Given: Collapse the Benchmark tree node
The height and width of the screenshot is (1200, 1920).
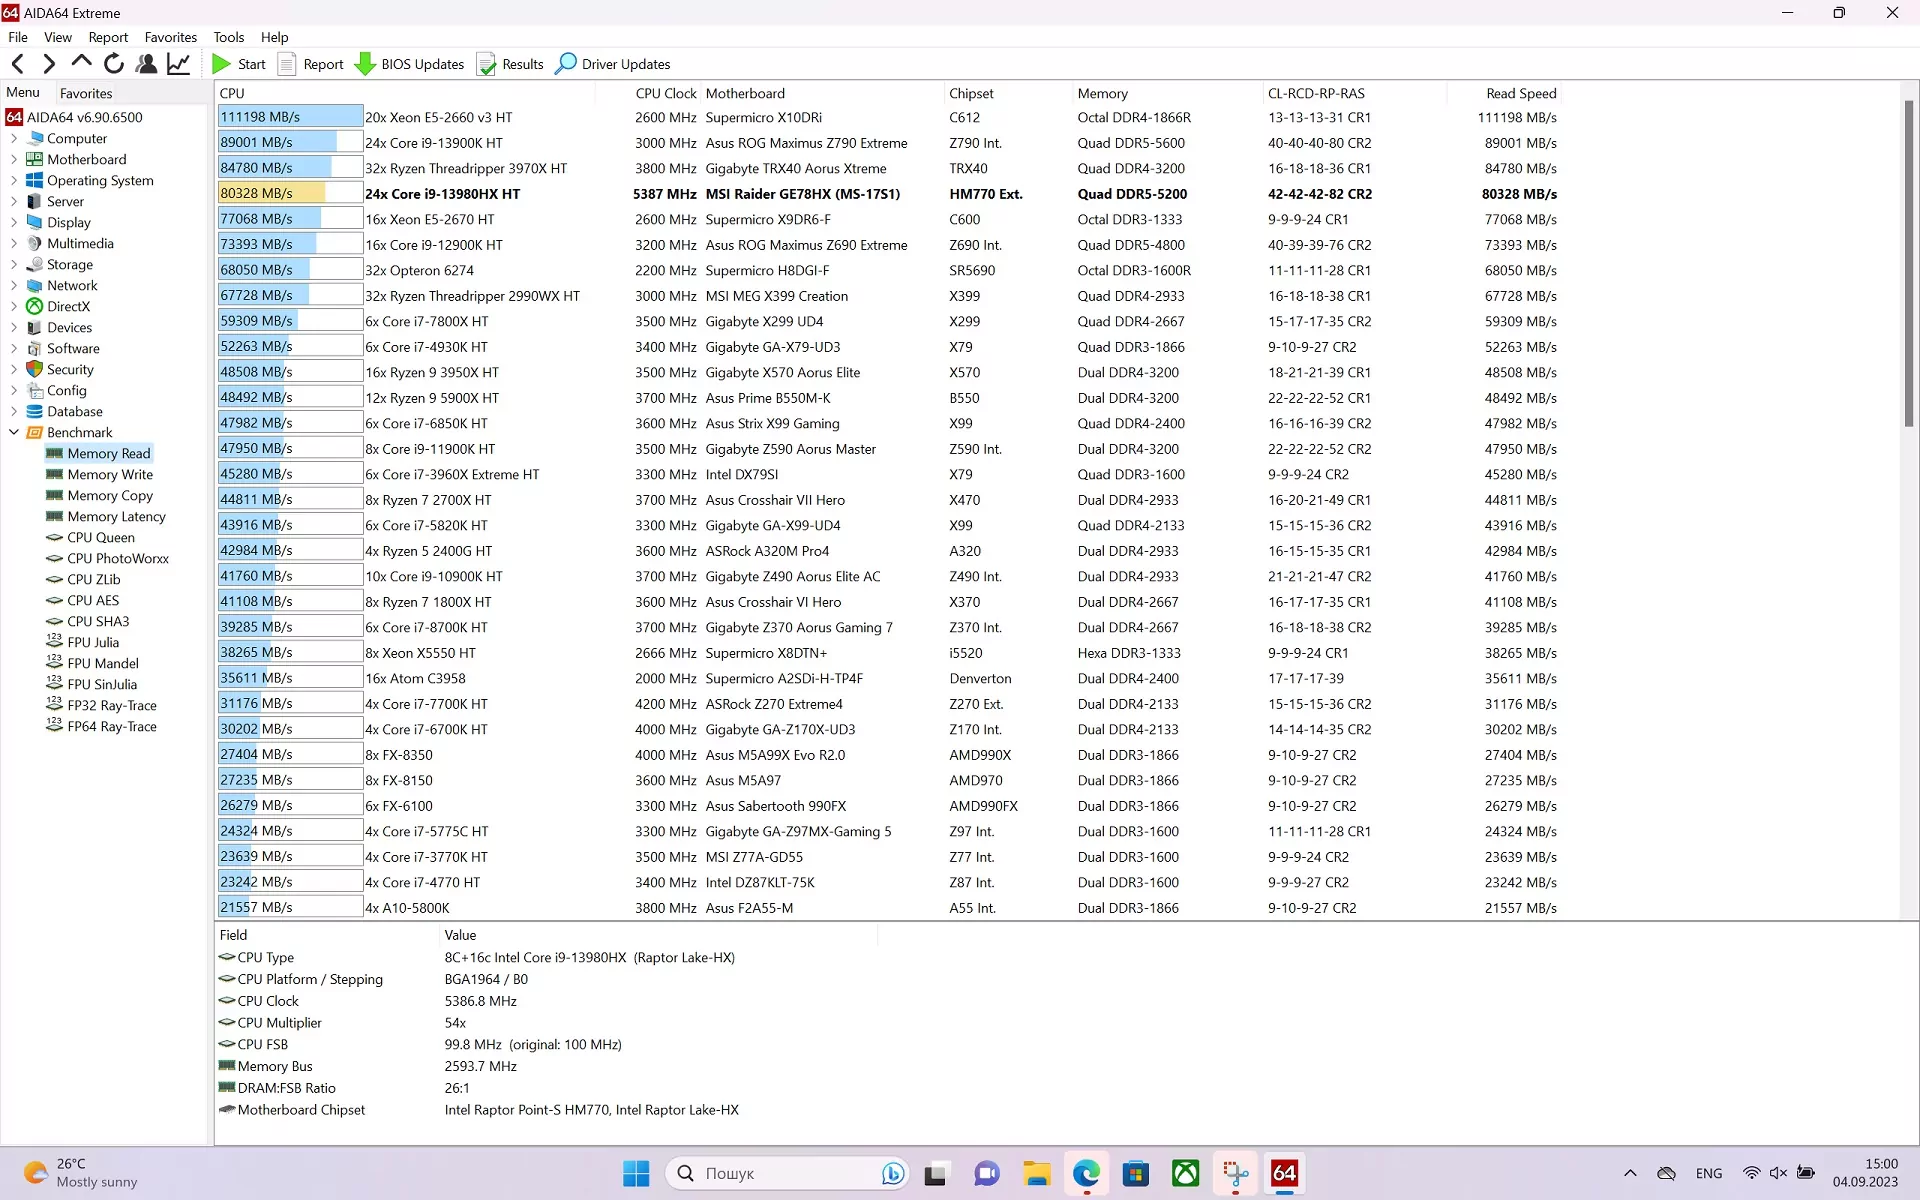Looking at the screenshot, I should pyautogui.click(x=14, y=433).
